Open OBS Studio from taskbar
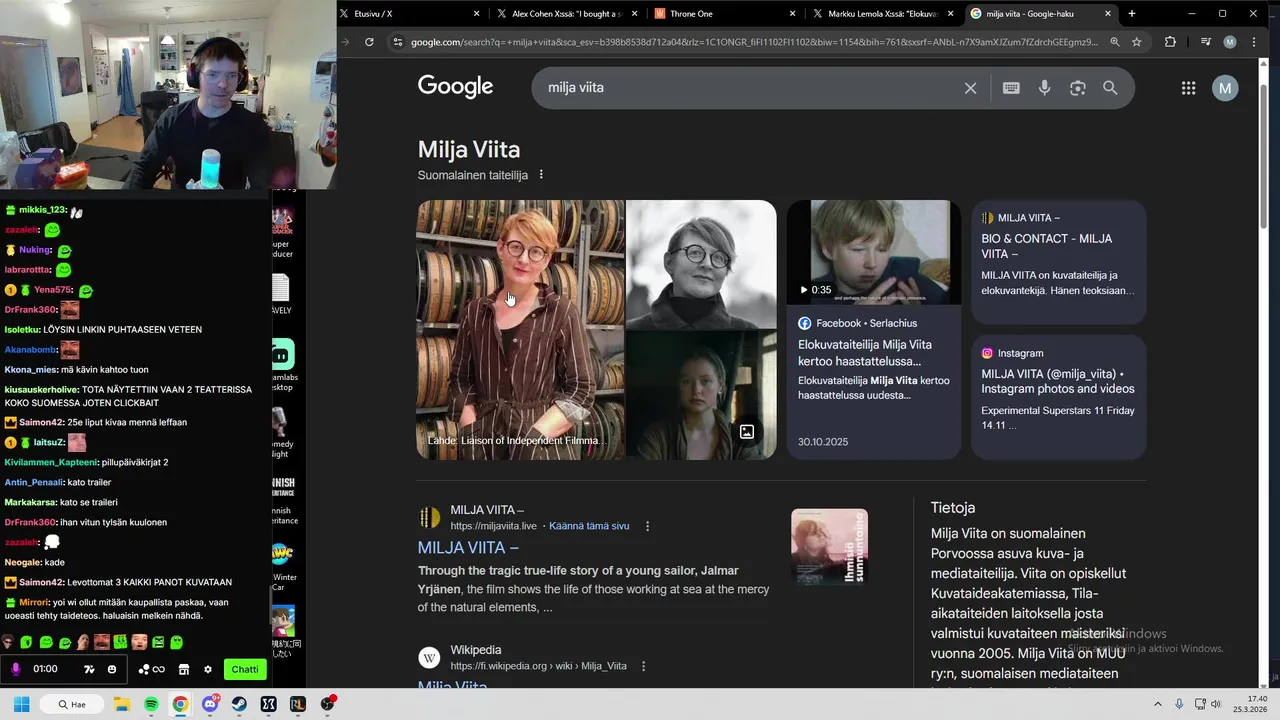This screenshot has width=1280, height=720. [x=327, y=704]
